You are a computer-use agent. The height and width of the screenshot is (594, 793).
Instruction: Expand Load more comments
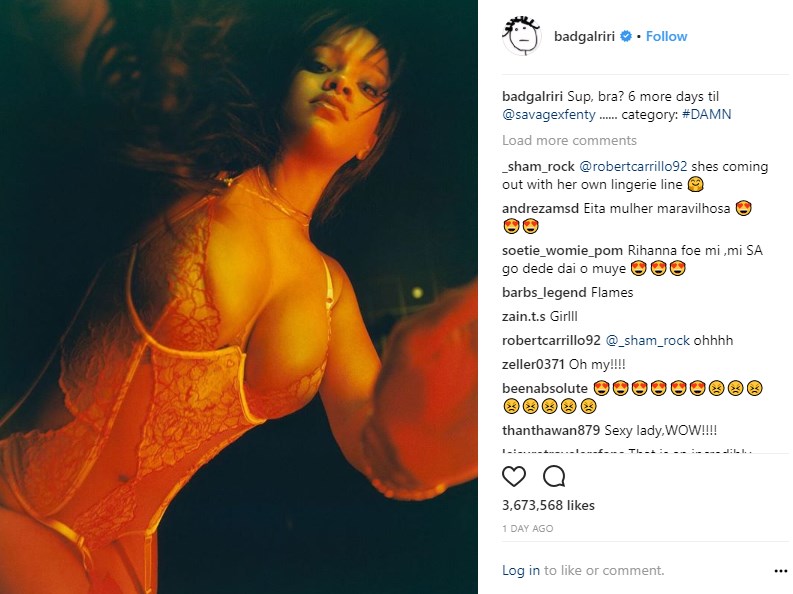[x=569, y=141]
